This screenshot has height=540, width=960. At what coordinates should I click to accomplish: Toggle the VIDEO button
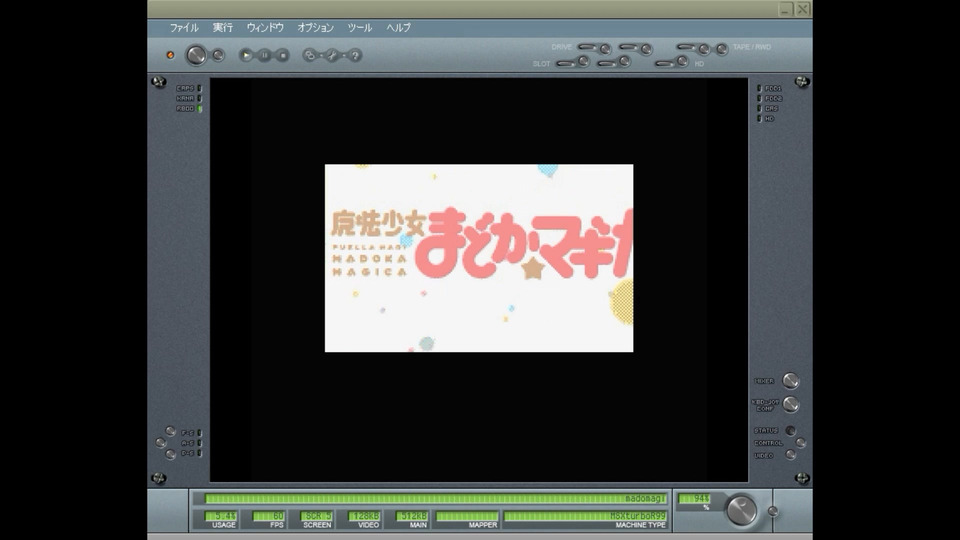pos(790,455)
